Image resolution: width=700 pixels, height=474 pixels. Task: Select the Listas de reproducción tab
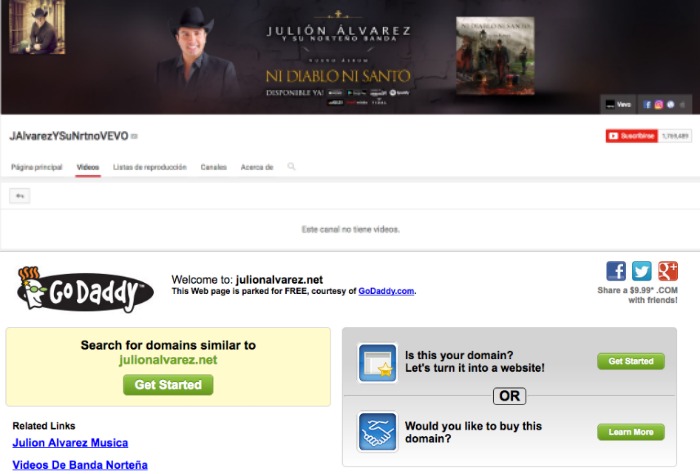[x=150, y=167]
